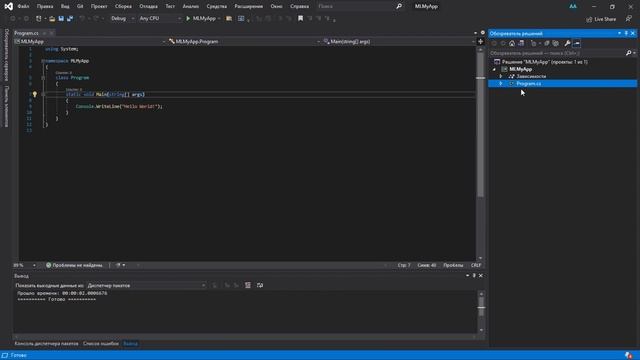Viewport: 640px width, 360px height.
Task: Click the bookmark toggle icon in toolbar
Action: pos(300,18)
